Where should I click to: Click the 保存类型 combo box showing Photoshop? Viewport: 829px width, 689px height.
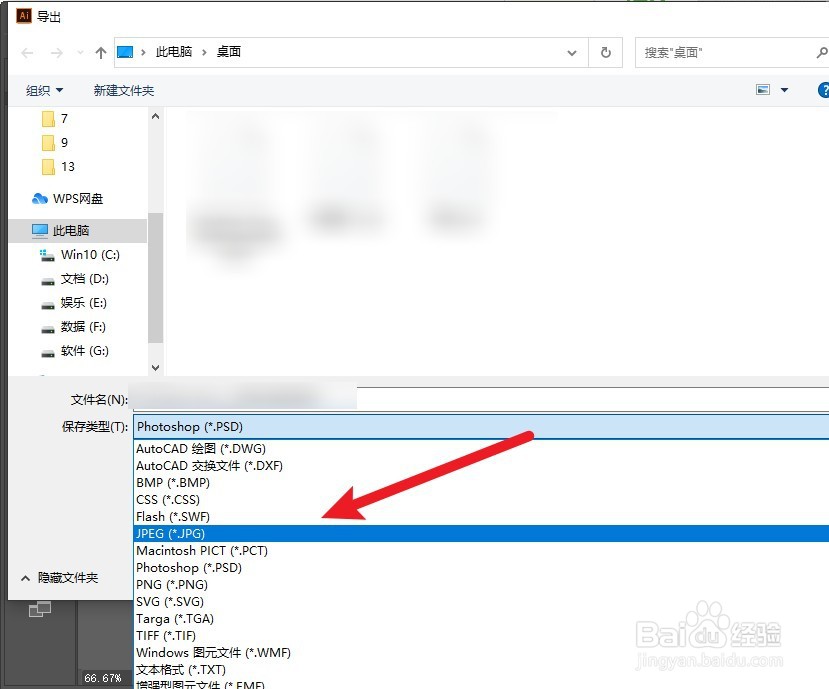(482, 427)
